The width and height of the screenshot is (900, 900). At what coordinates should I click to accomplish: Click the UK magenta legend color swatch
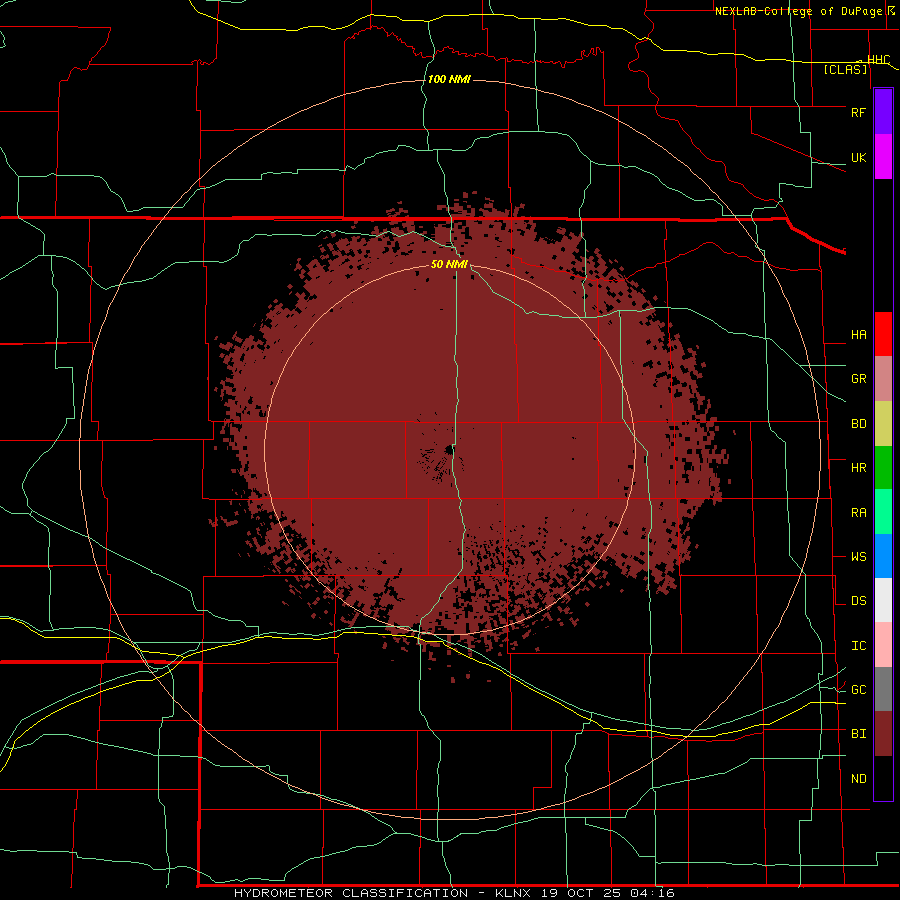tap(883, 157)
